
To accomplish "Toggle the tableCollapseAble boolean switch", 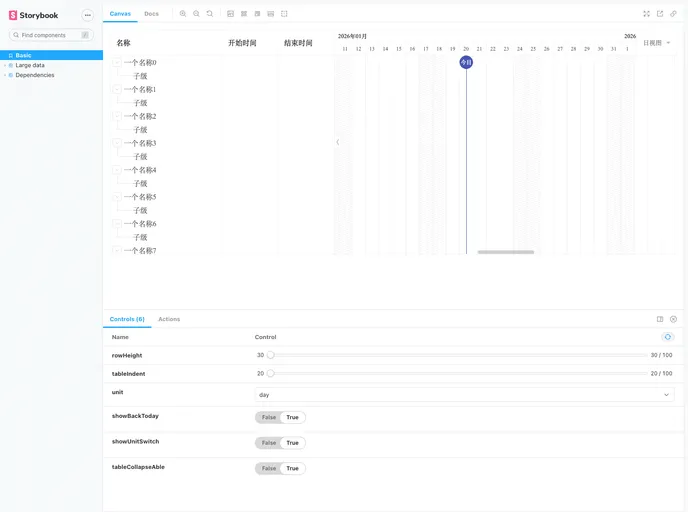I will 280,468.
